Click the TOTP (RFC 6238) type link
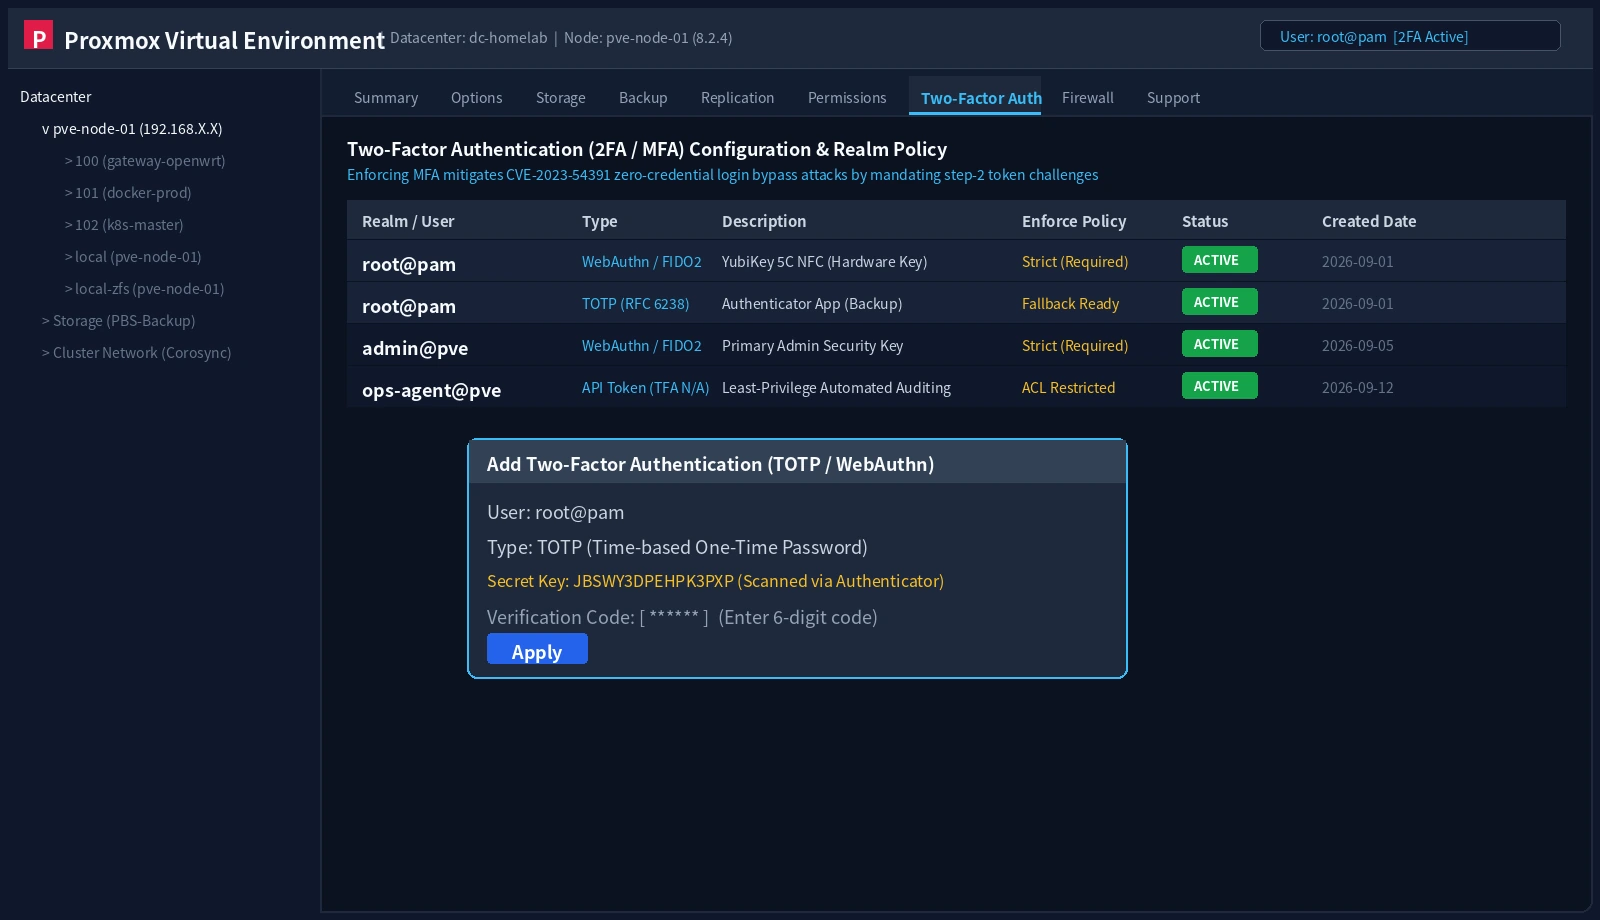Viewport: 1600px width, 920px height. [x=636, y=304]
